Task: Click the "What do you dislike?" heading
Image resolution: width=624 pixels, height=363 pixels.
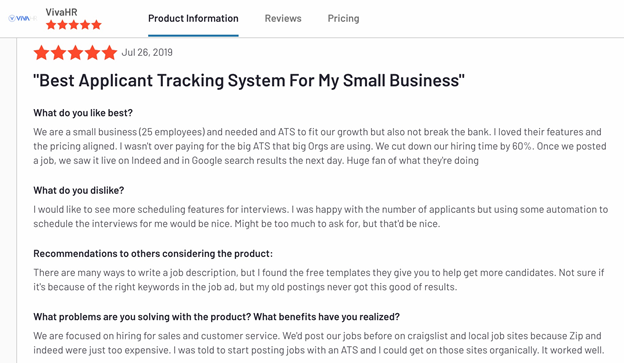Action: (78, 191)
